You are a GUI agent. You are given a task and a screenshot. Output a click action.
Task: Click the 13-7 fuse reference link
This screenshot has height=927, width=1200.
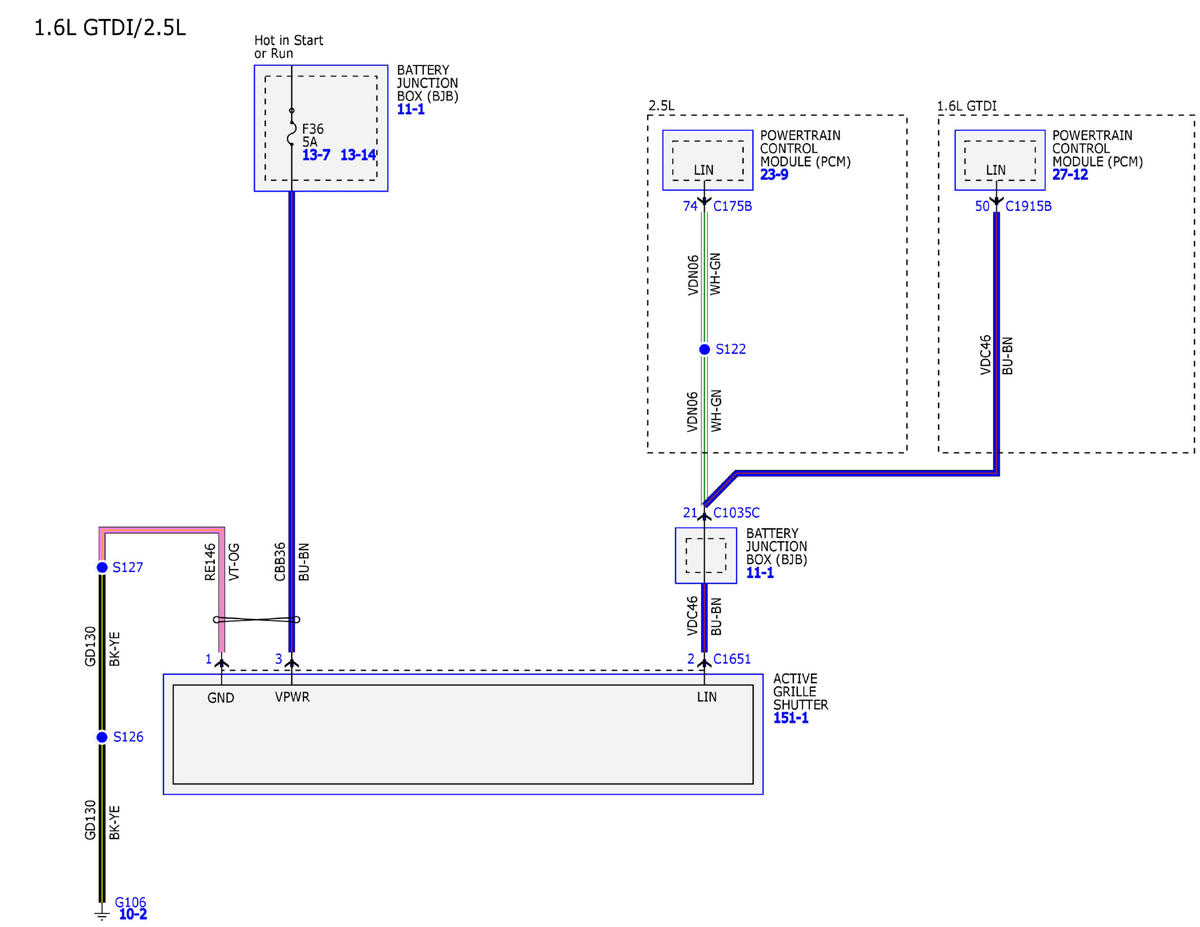(316, 155)
